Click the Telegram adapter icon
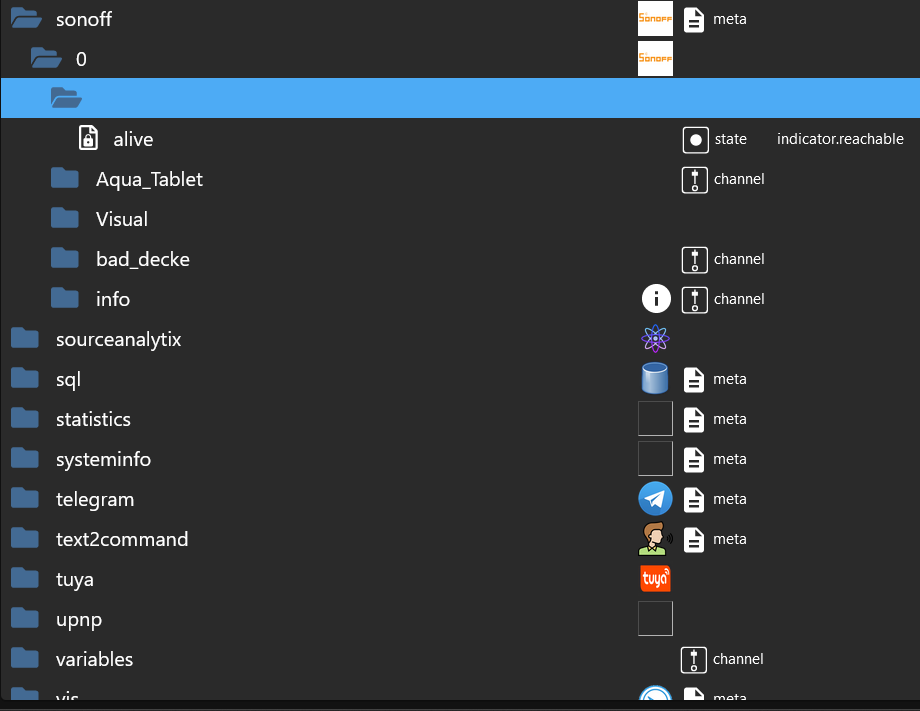This screenshot has height=711, width=920. tap(655, 499)
